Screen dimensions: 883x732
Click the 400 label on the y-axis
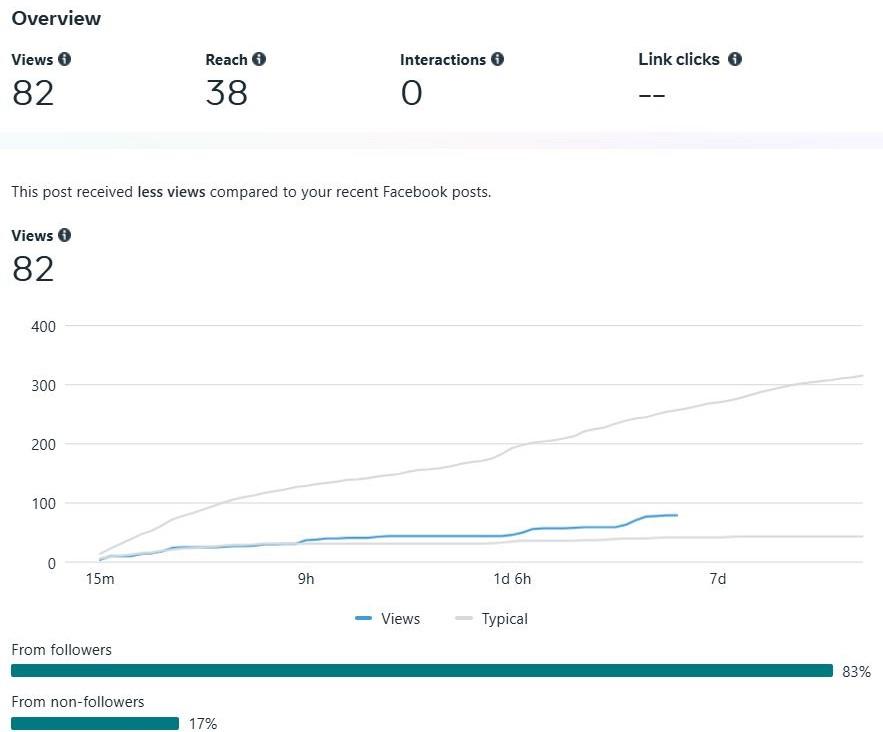tap(43, 326)
